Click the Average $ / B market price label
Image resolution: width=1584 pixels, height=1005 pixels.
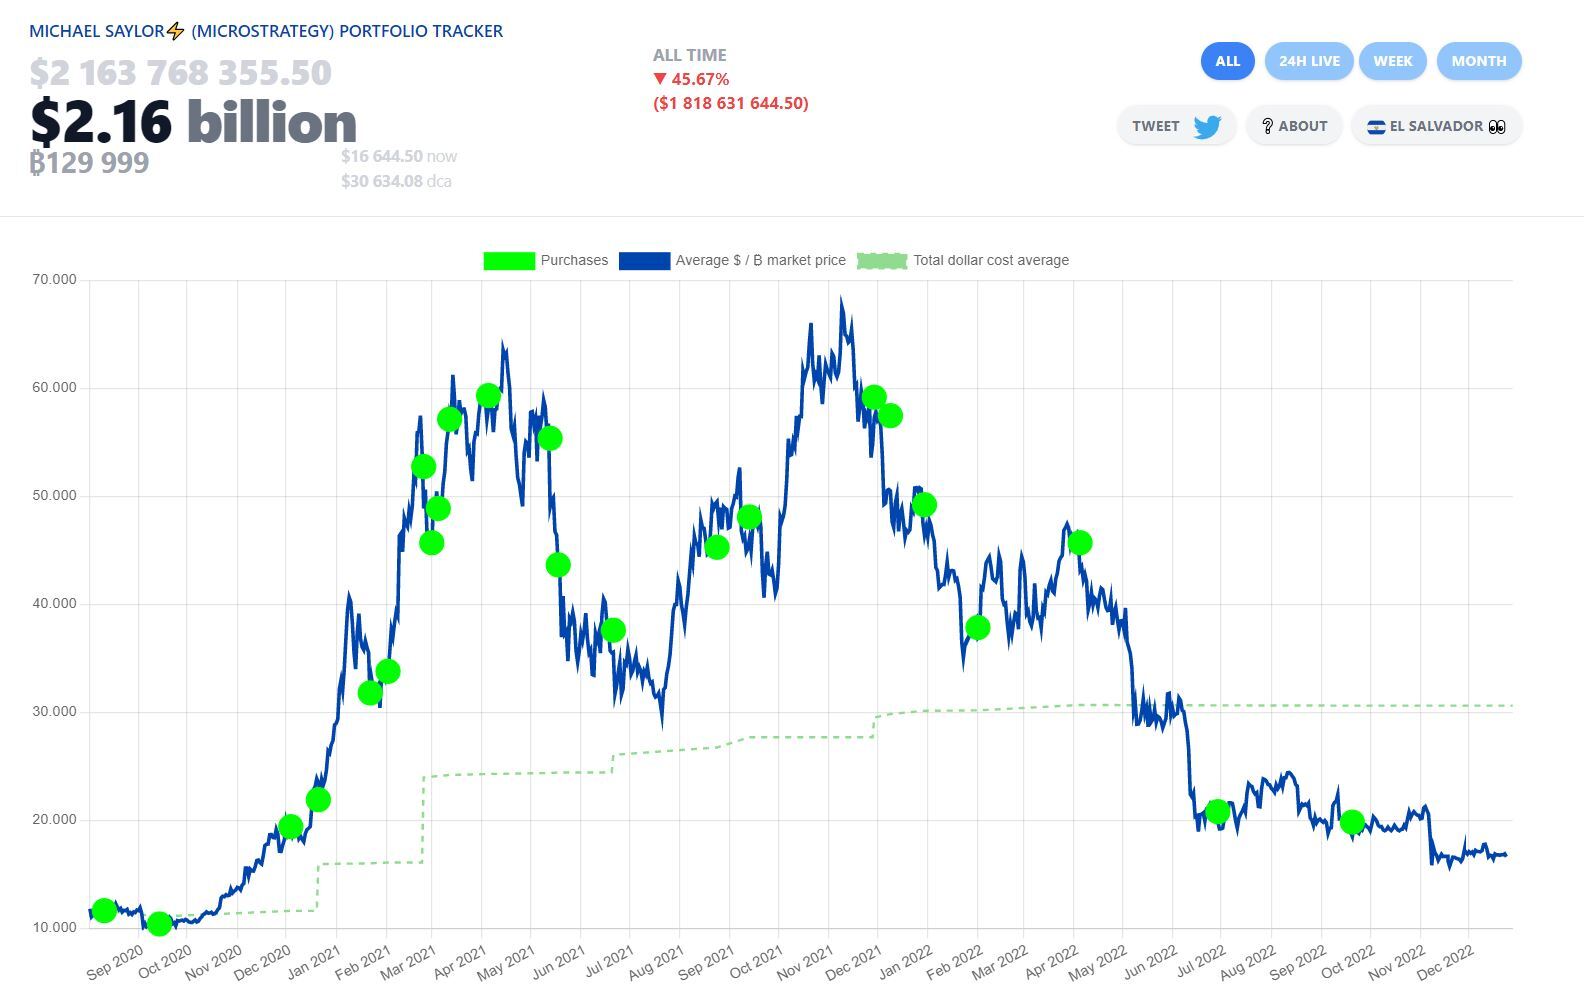tap(760, 260)
